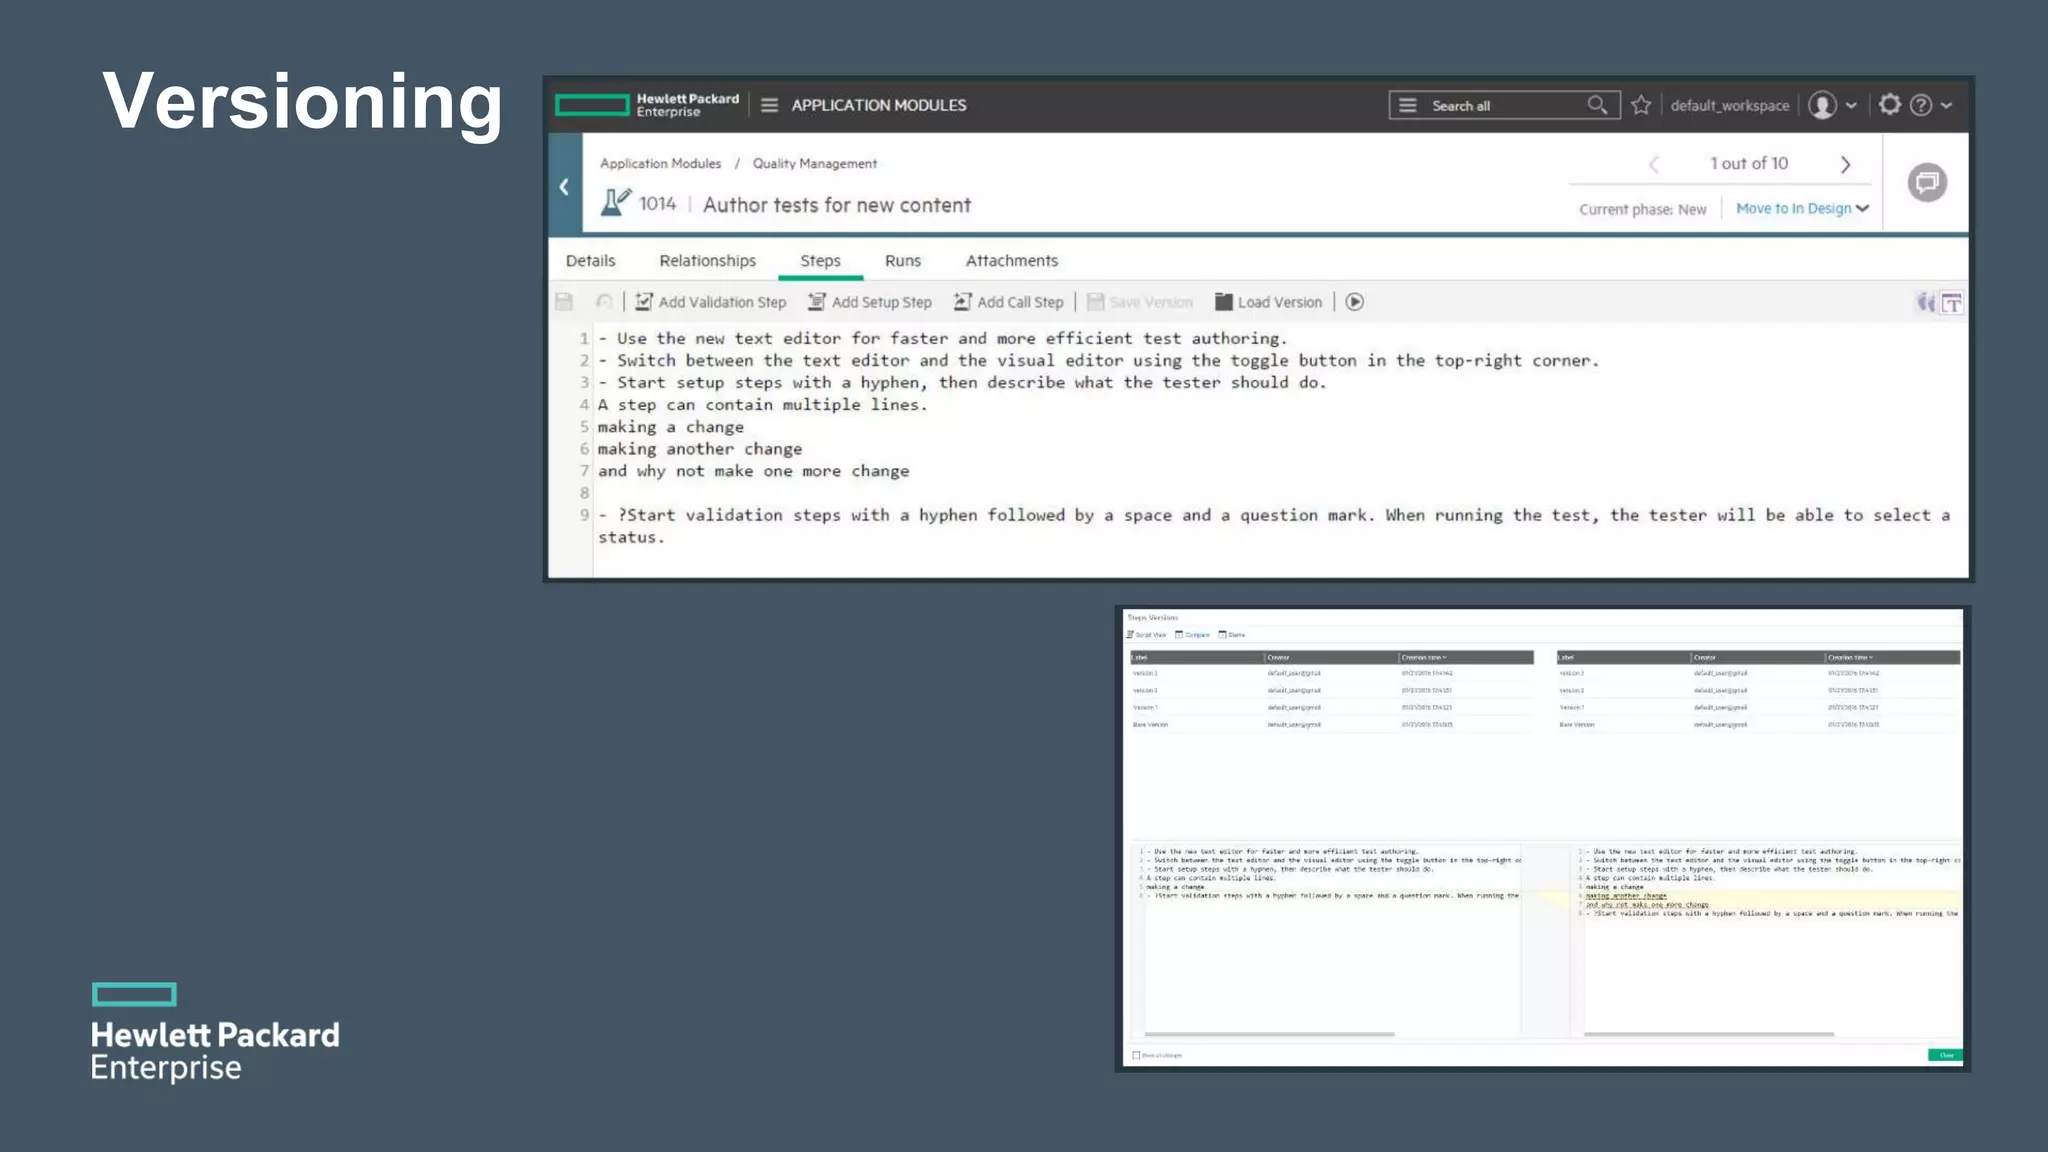2048x1152 pixels.
Task: Go to the previous item arrow
Action: [1654, 164]
